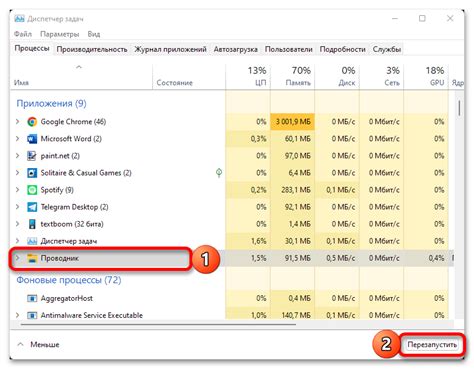The width and height of the screenshot is (474, 369).
Task: Click Antimalware's 140,7 МБ memory cell
Action: coord(292,315)
